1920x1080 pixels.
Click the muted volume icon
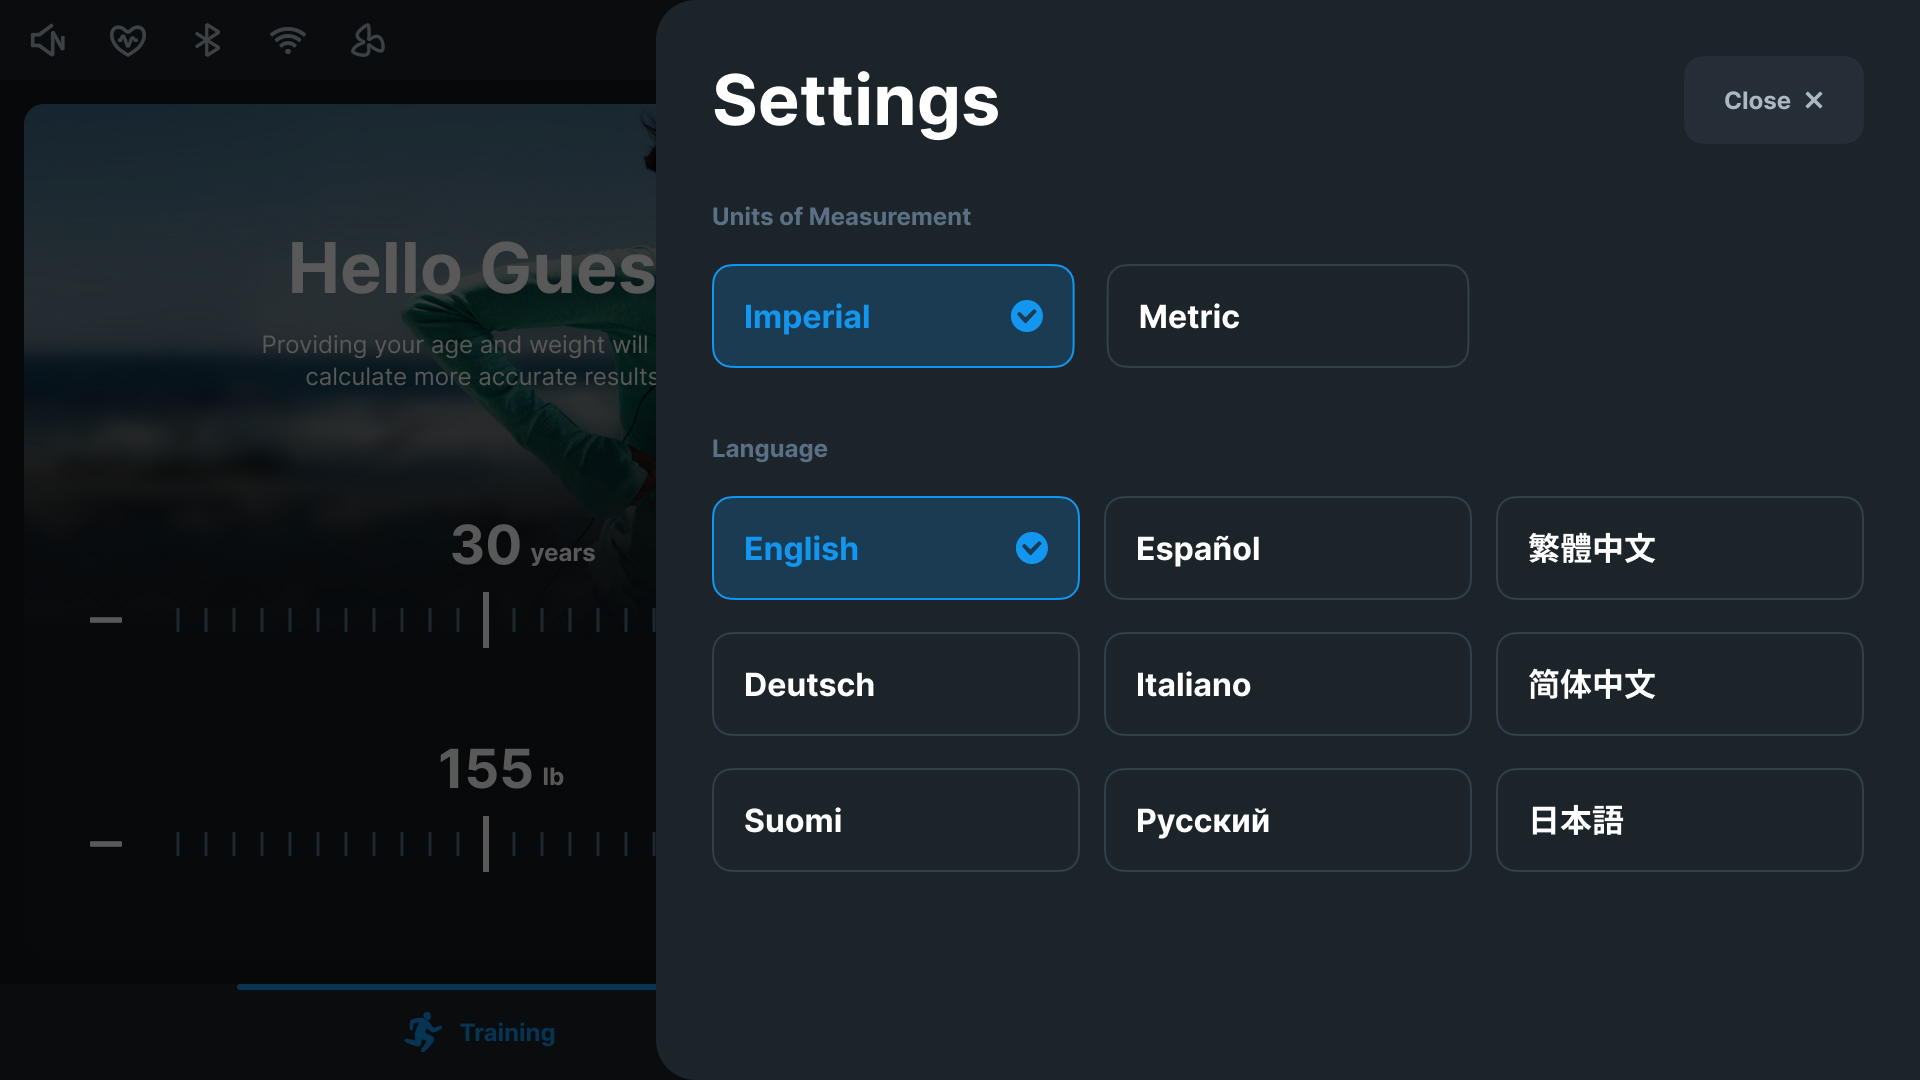[x=48, y=41]
